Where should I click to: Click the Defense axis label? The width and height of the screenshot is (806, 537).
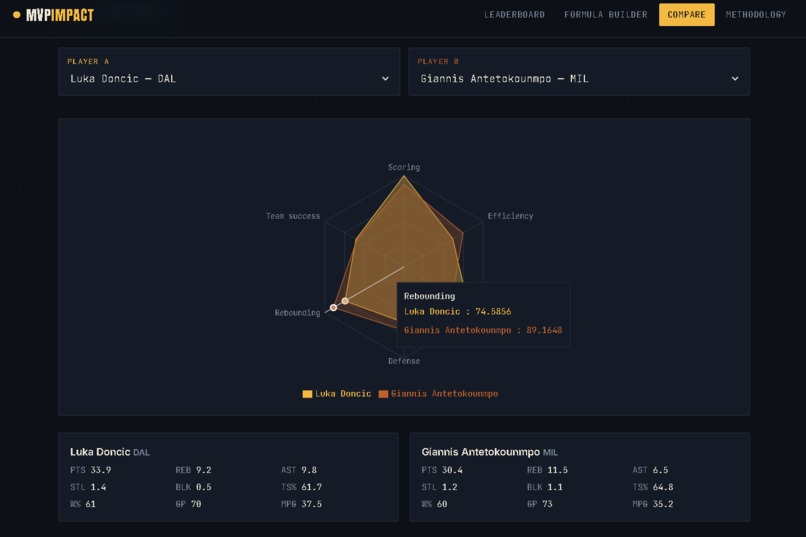[x=404, y=361]
